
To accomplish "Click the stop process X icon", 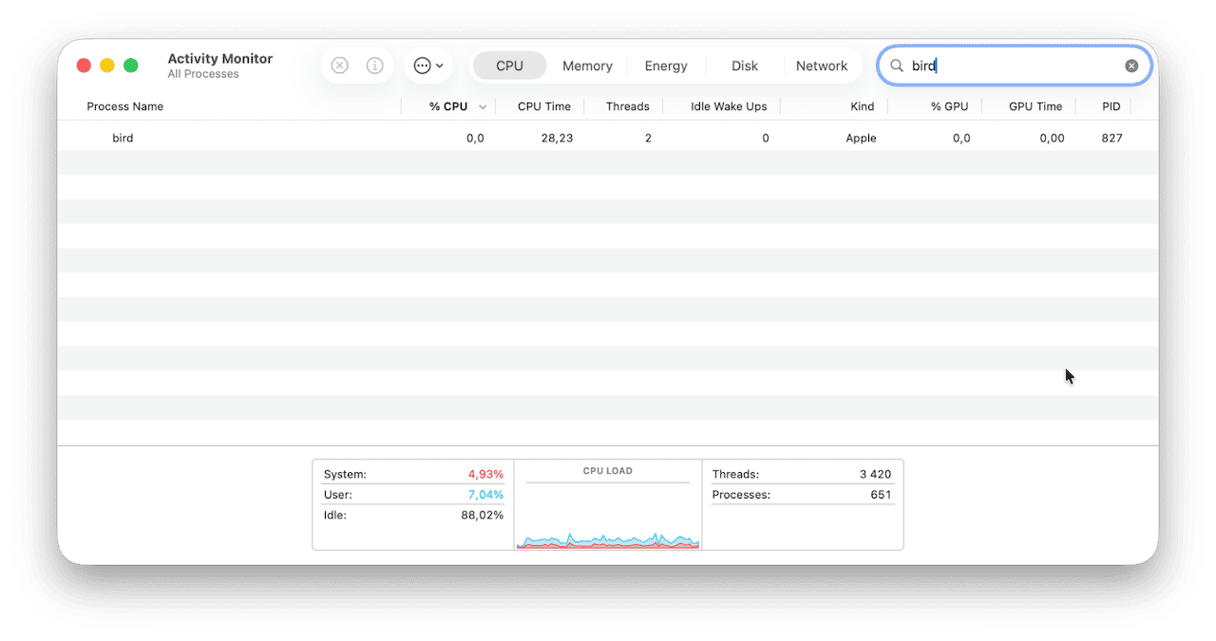I will 339,66.
